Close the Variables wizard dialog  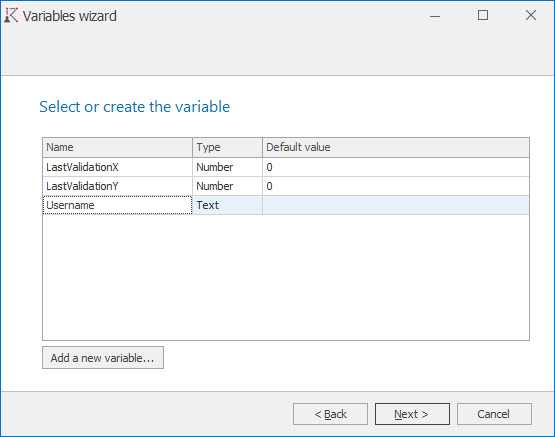[531, 16]
